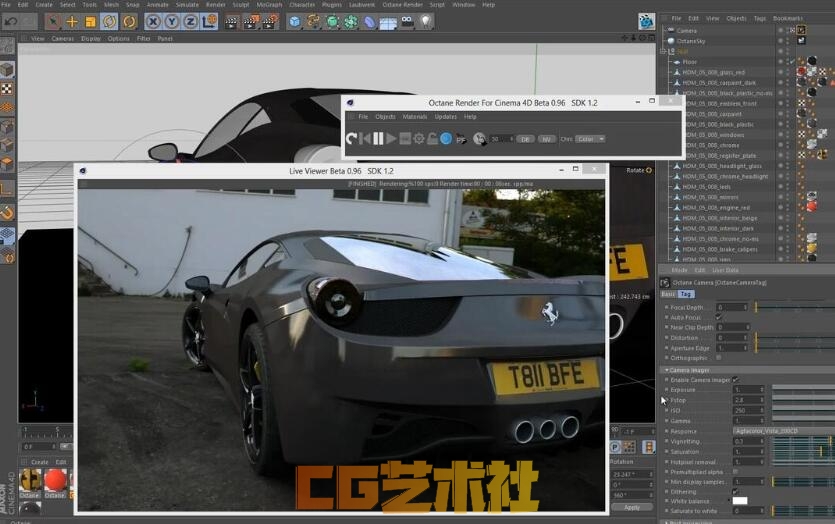835x524 pixels.
Task: Open the viewport Display menu
Action: point(91,39)
